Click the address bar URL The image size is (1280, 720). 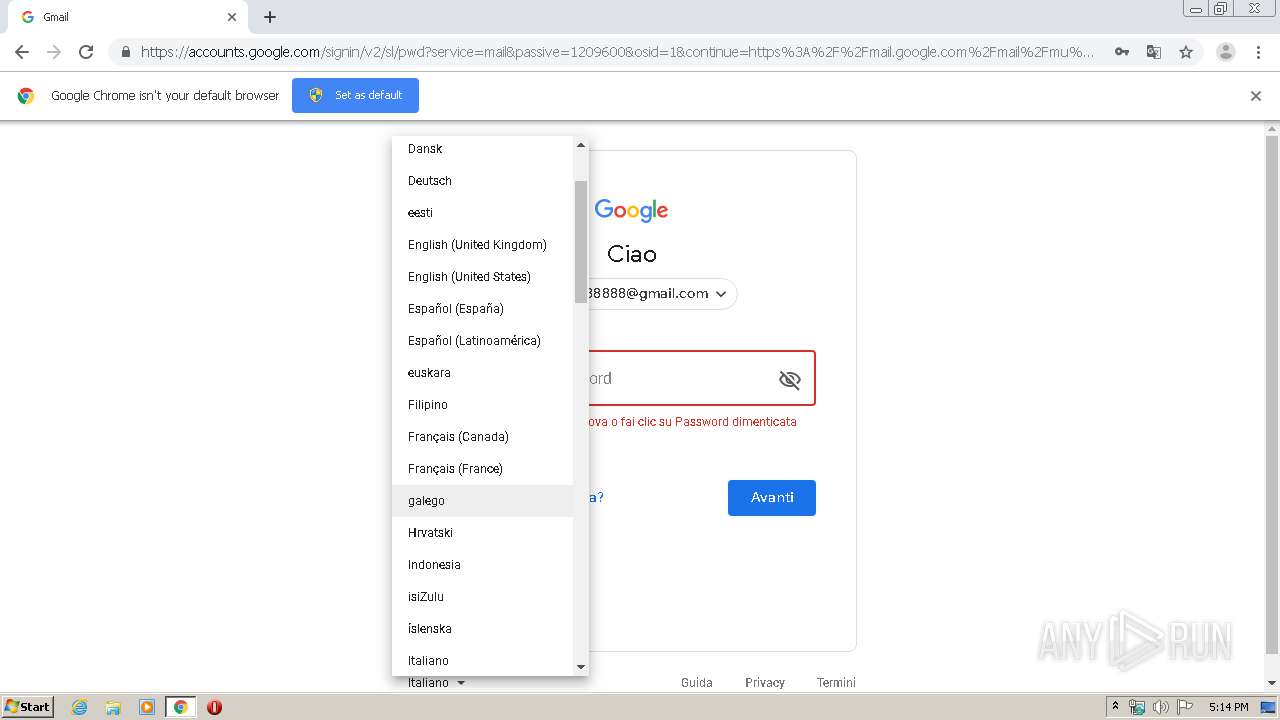[x=617, y=52]
